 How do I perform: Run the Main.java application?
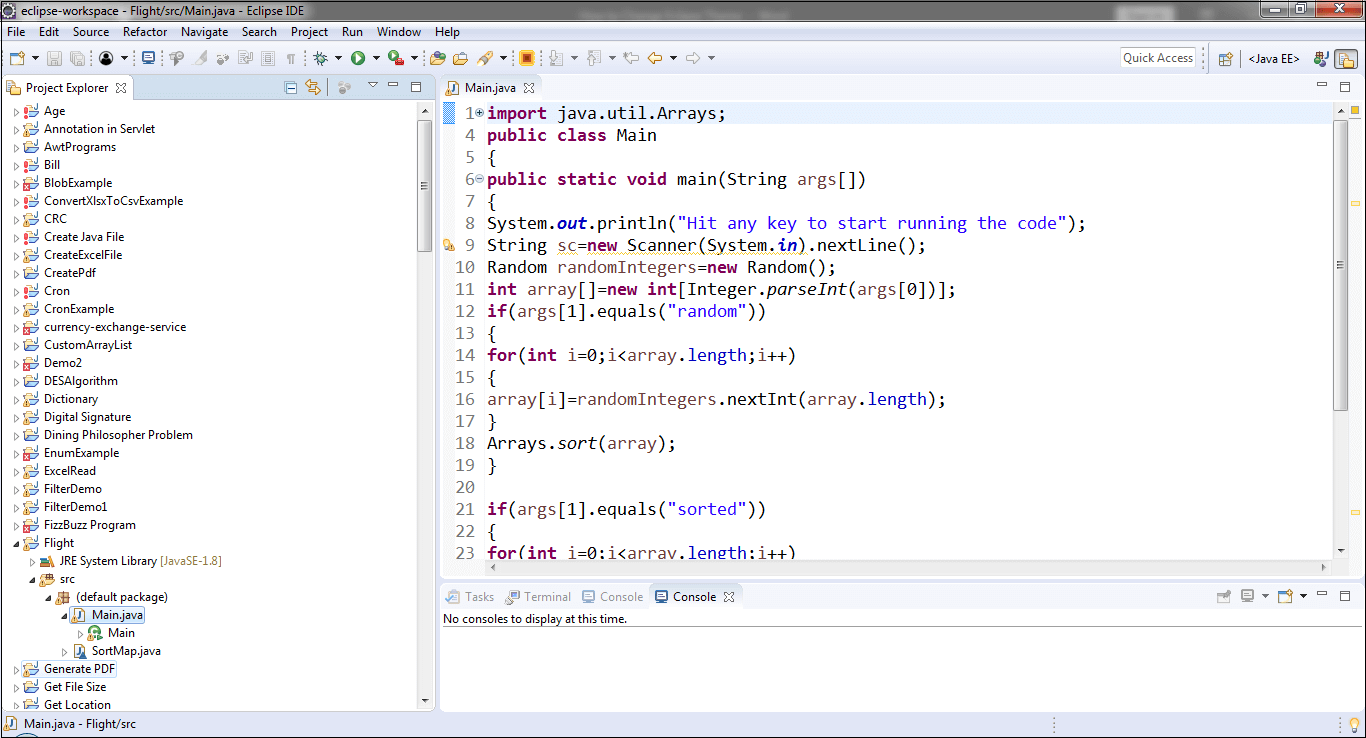click(358, 57)
